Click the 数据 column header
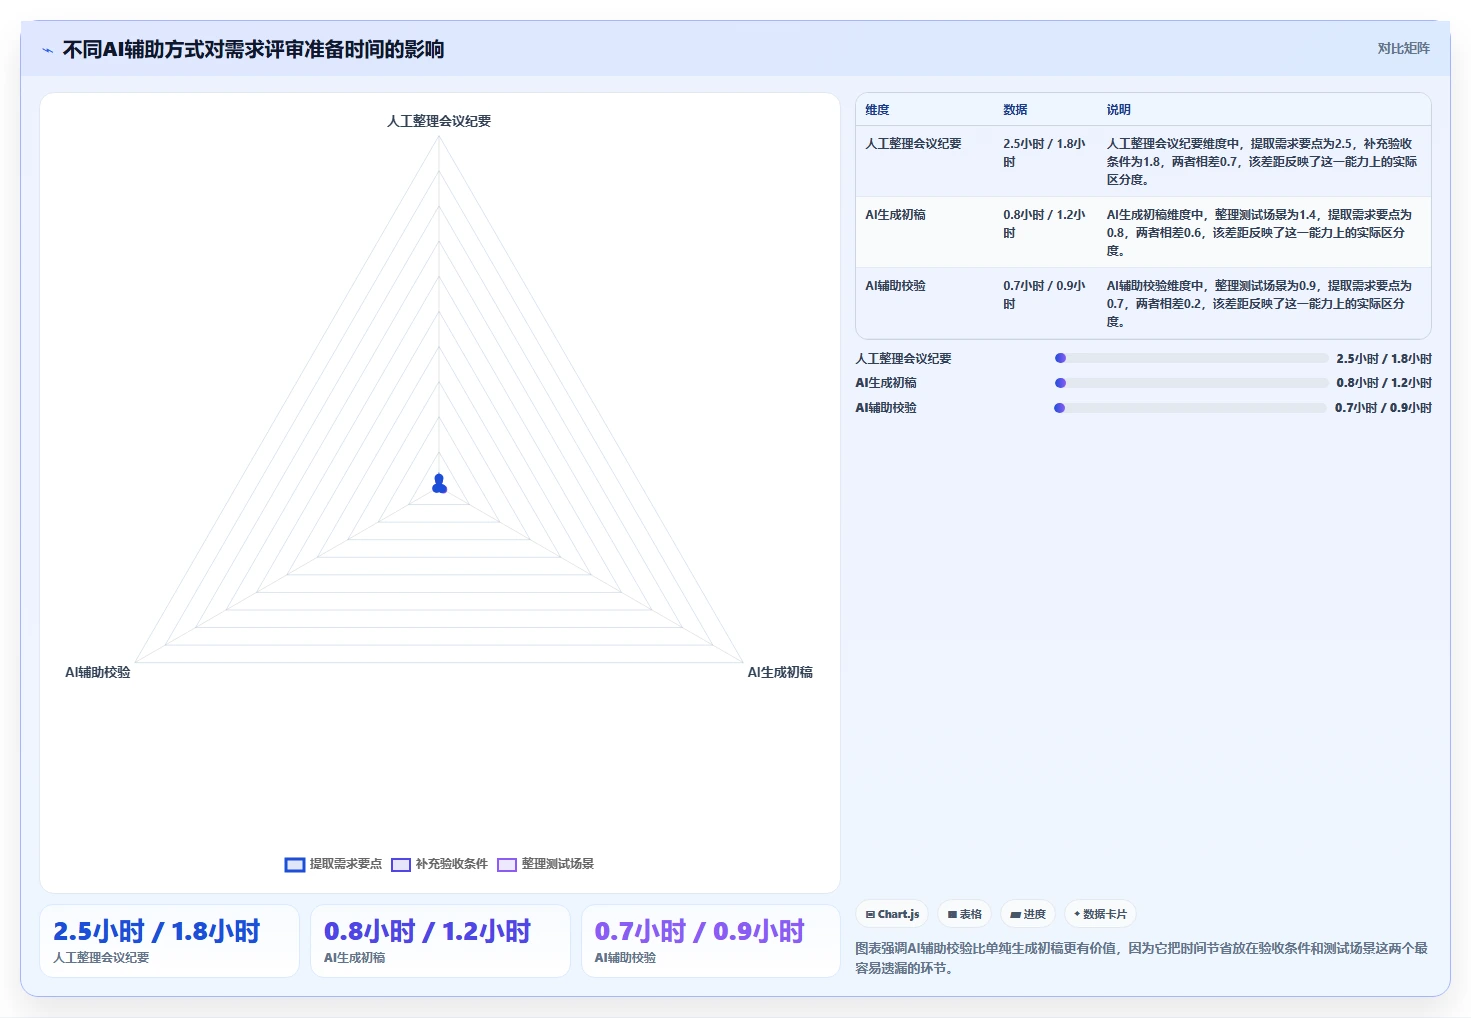This screenshot has width=1471, height=1018. coord(1015,110)
